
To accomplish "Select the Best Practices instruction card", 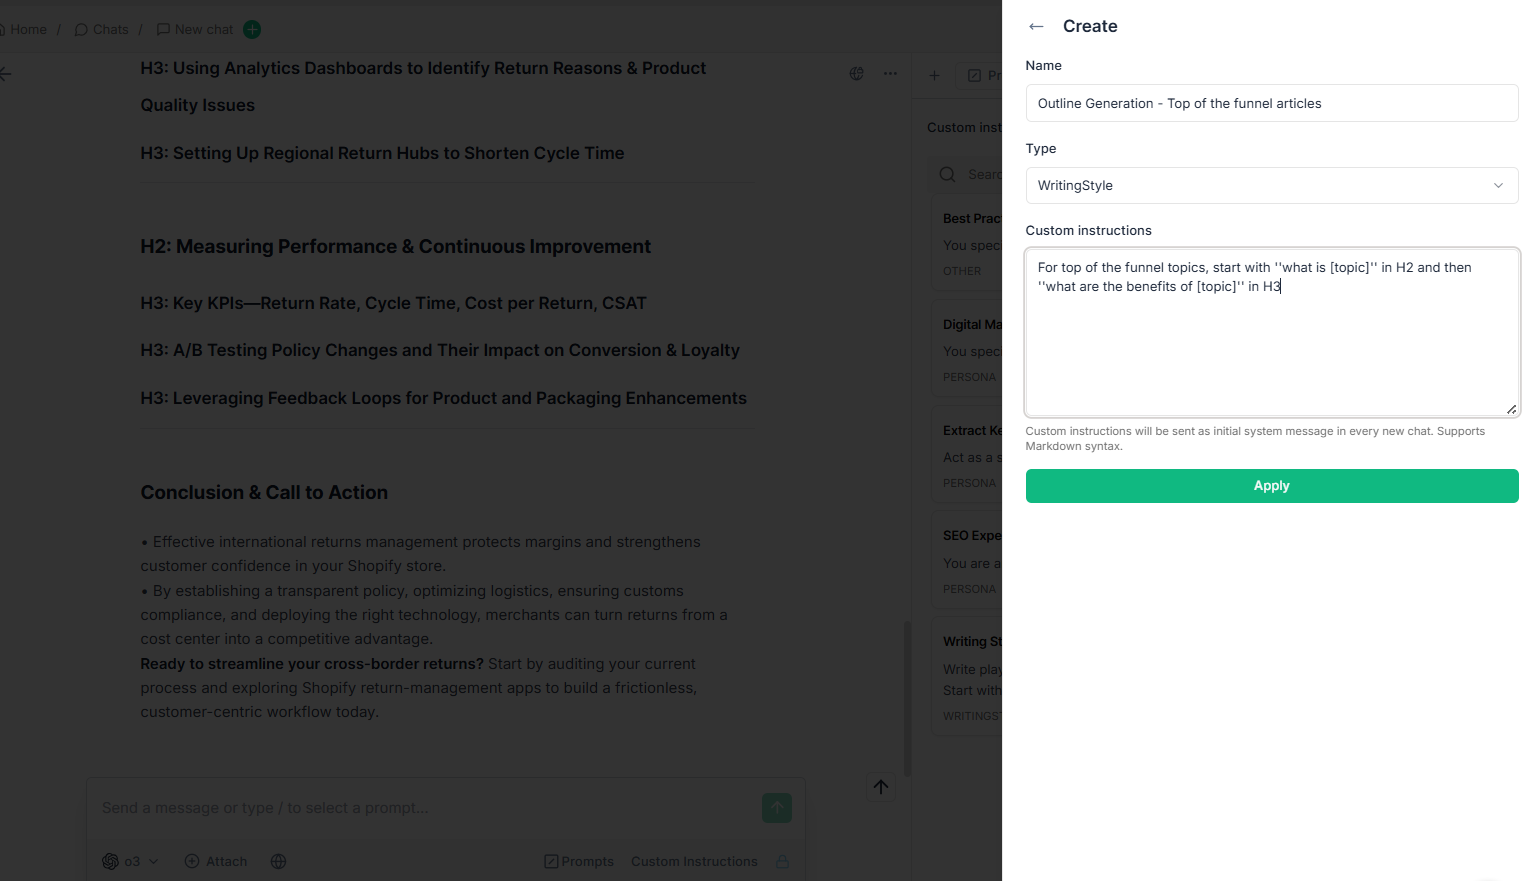I will click(x=967, y=244).
